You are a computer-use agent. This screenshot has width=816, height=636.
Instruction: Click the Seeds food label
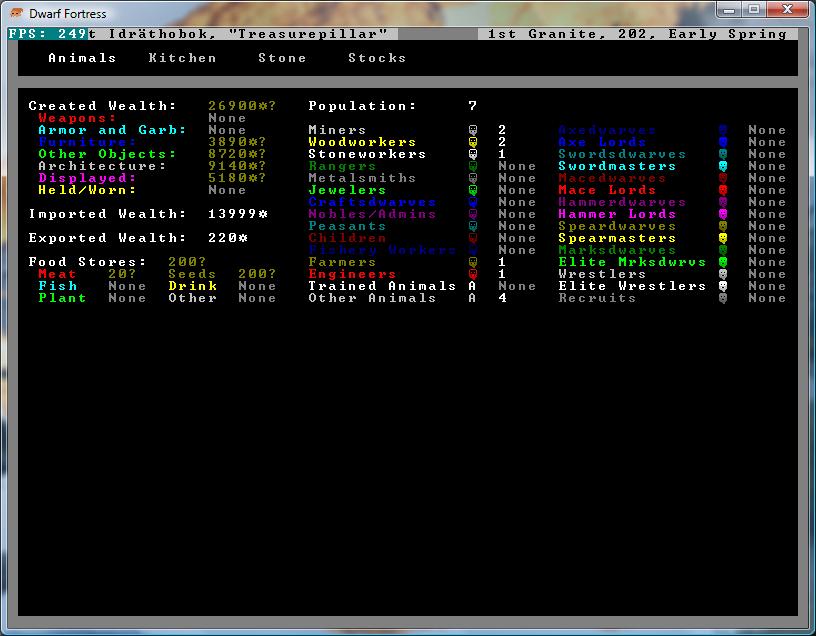point(192,274)
